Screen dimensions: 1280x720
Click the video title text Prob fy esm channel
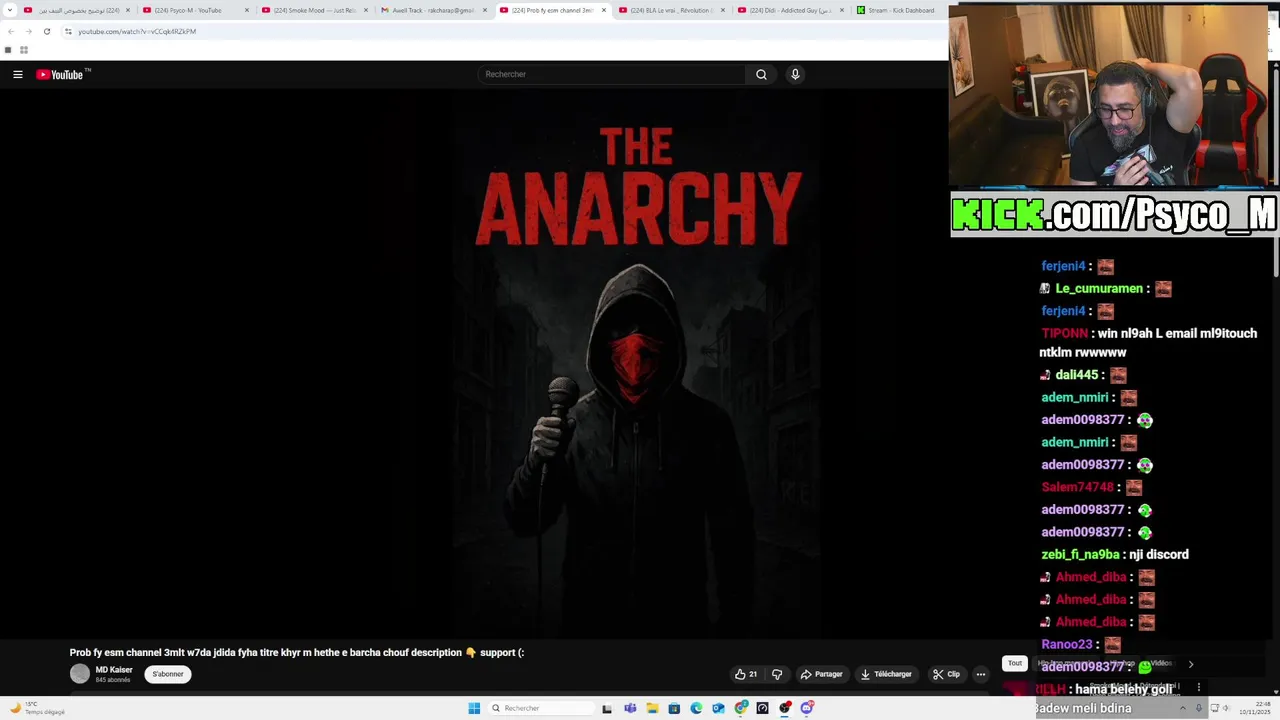click(297, 652)
